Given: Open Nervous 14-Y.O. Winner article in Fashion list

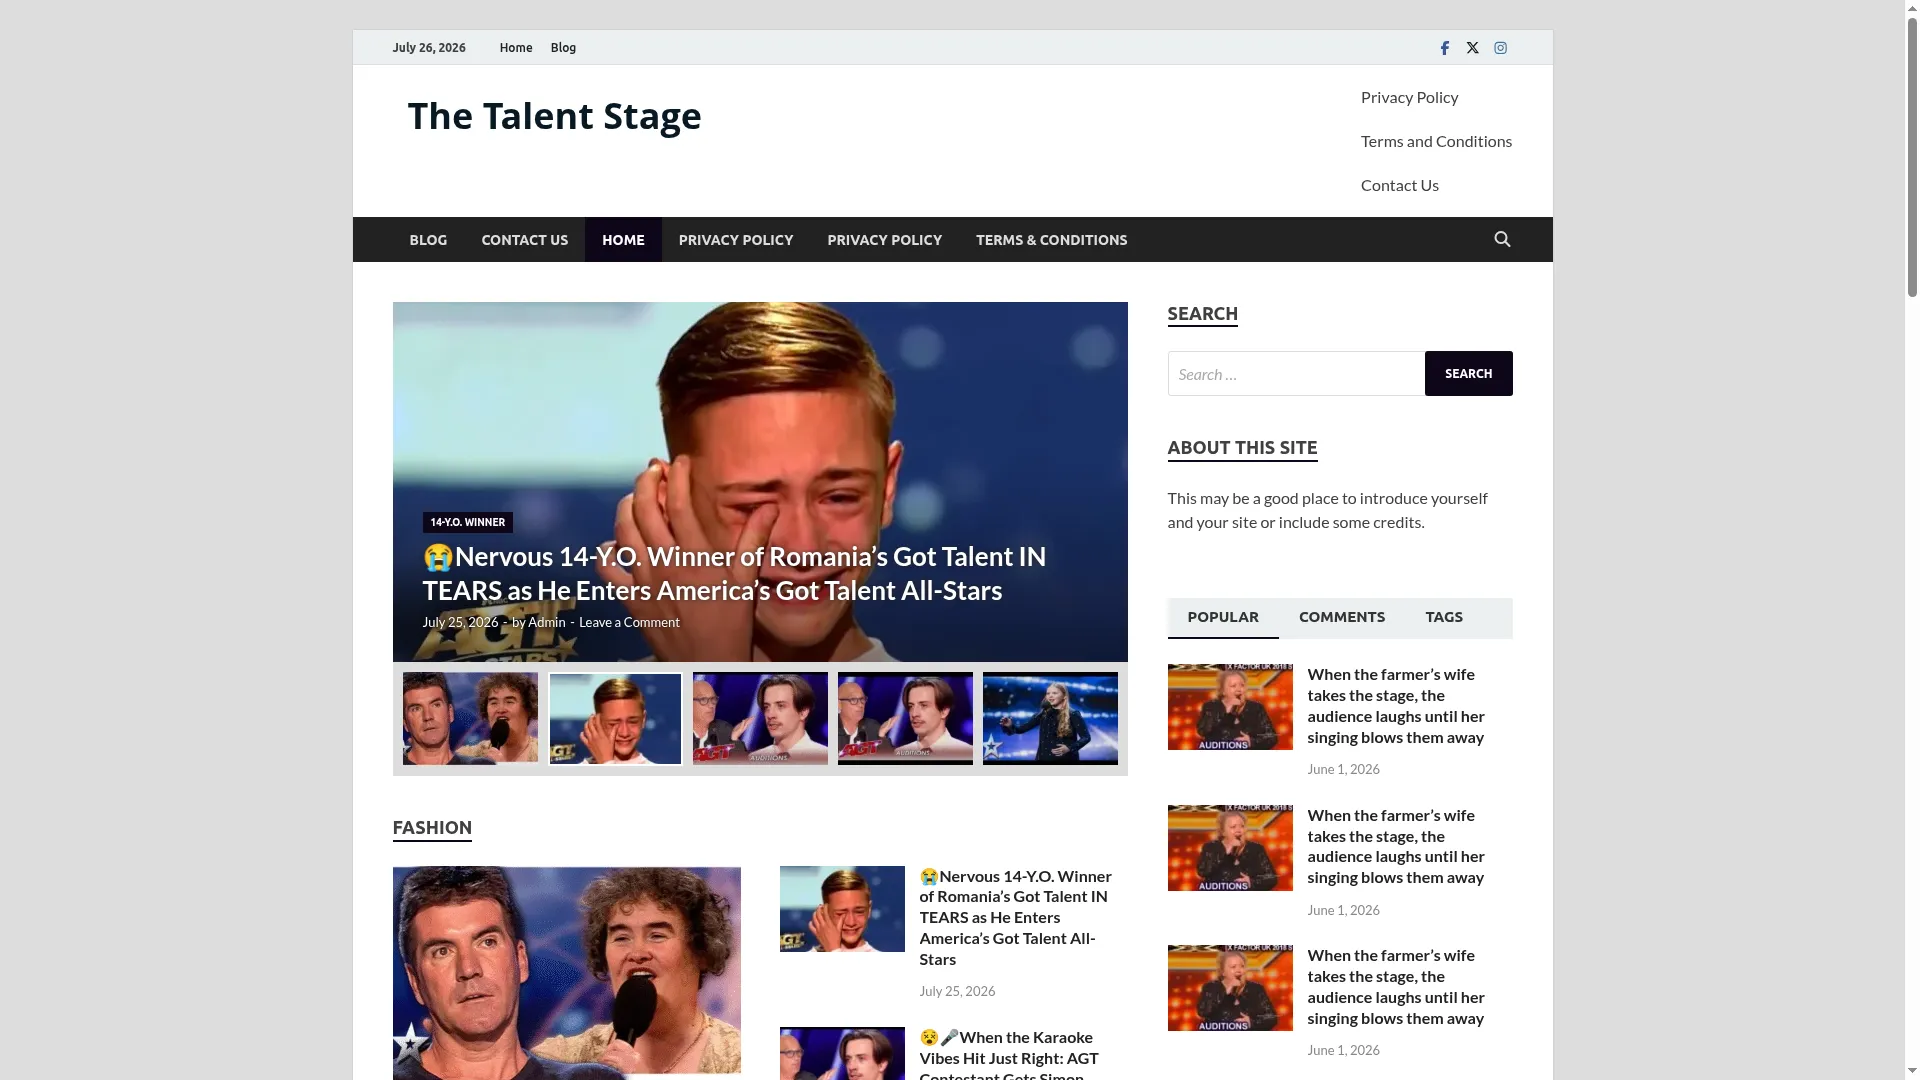Looking at the screenshot, I should 1016,918.
